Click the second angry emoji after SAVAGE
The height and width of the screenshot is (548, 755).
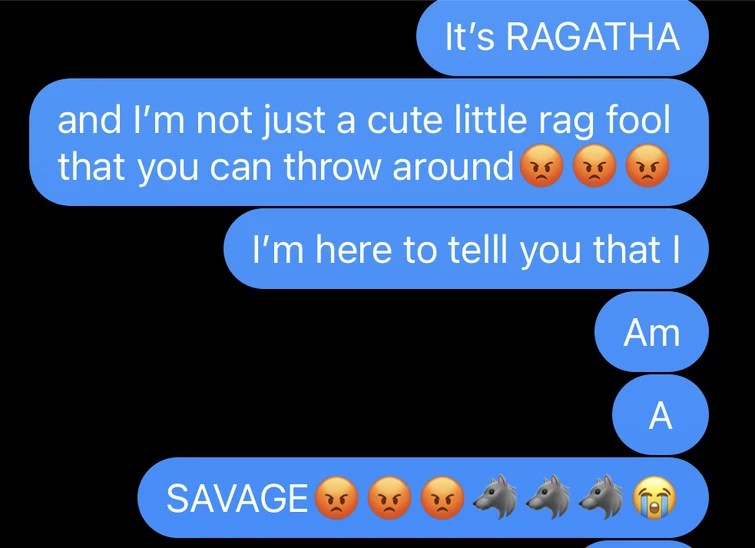coord(390,498)
